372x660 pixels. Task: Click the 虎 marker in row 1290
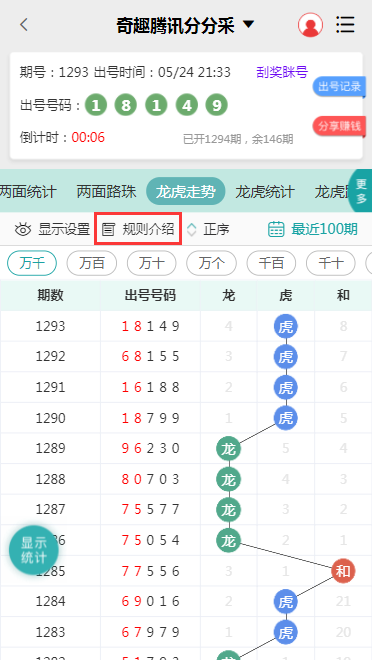(286, 418)
